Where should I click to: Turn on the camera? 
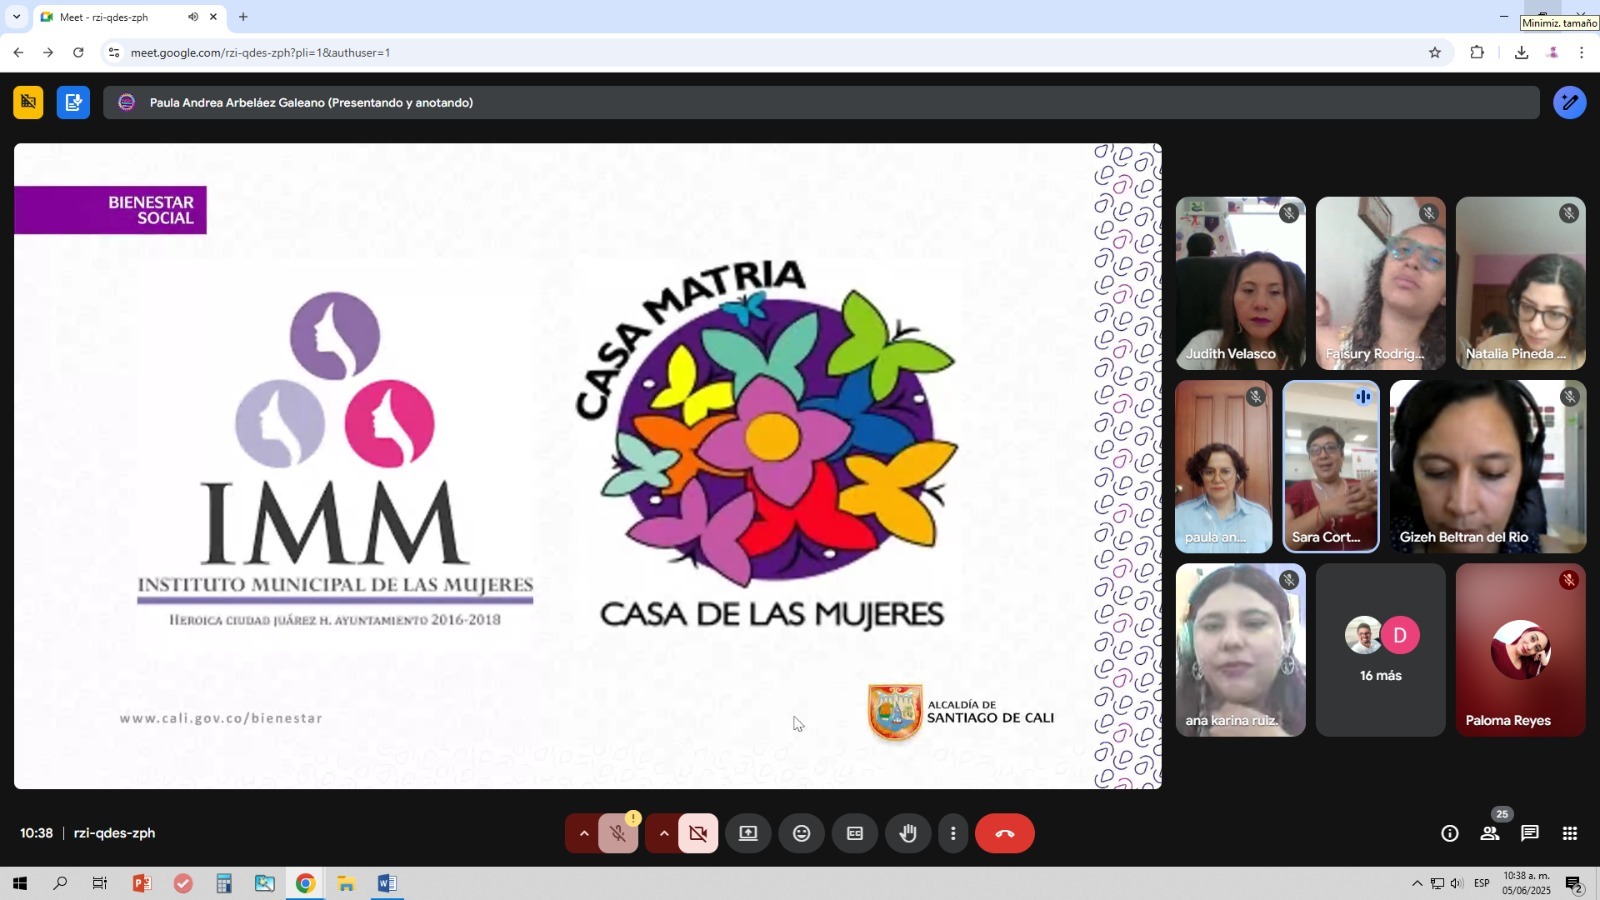pyautogui.click(x=698, y=833)
